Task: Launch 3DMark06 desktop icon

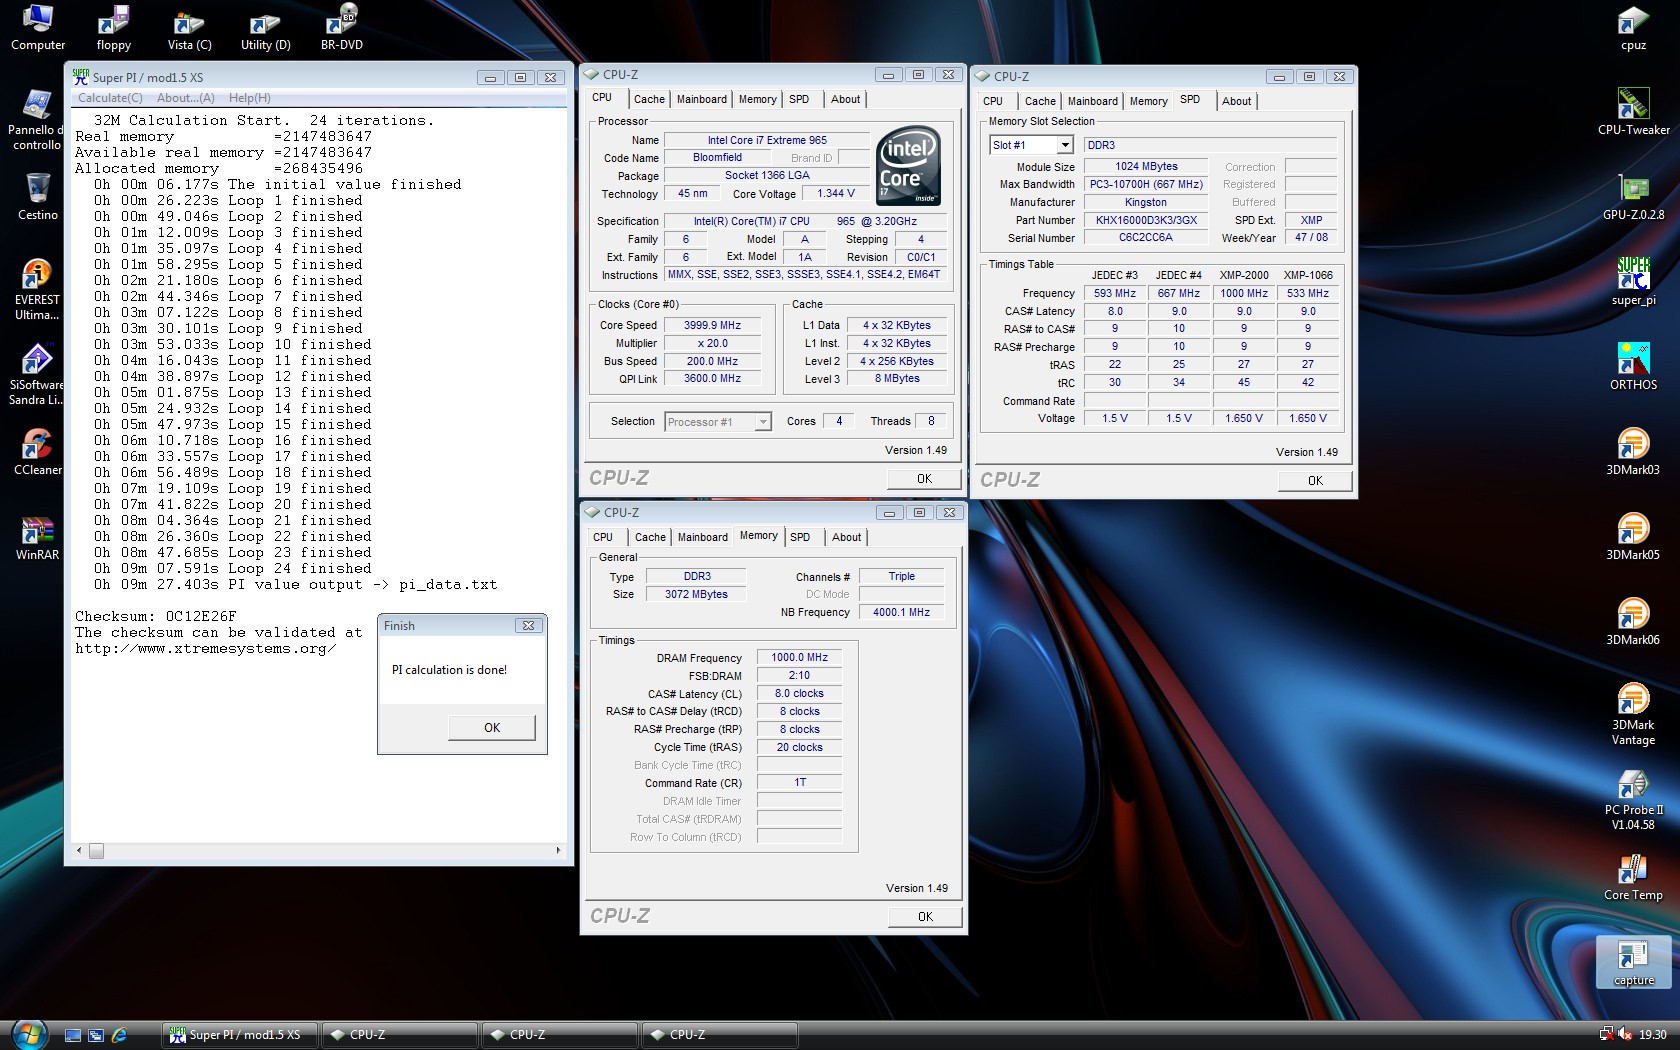Action: coord(1633,622)
